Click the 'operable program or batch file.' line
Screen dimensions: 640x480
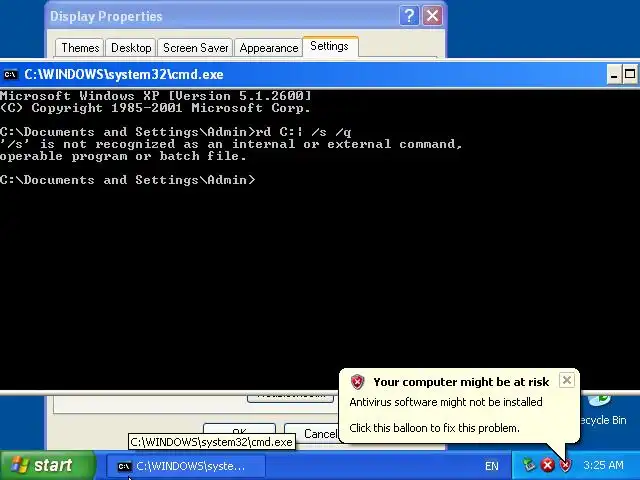click(123, 156)
